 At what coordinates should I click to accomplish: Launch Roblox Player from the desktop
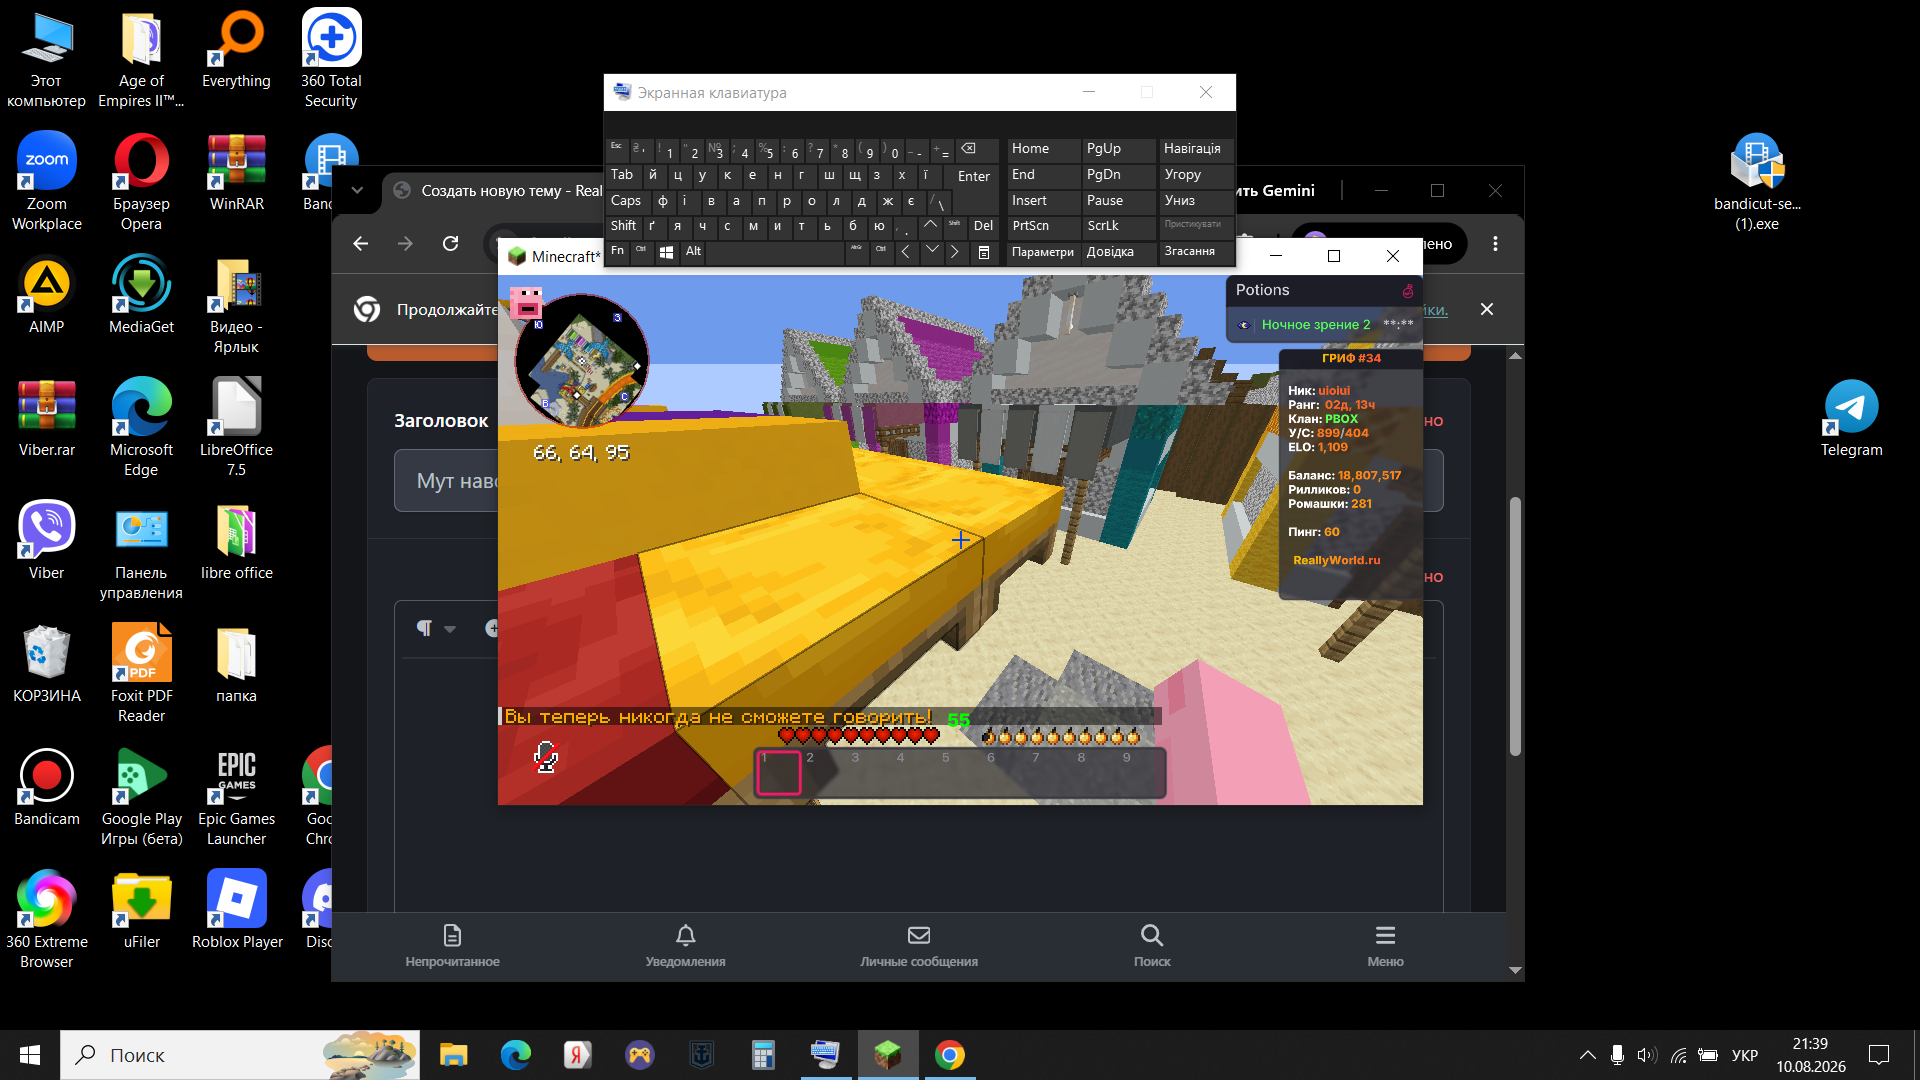click(x=237, y=911)
